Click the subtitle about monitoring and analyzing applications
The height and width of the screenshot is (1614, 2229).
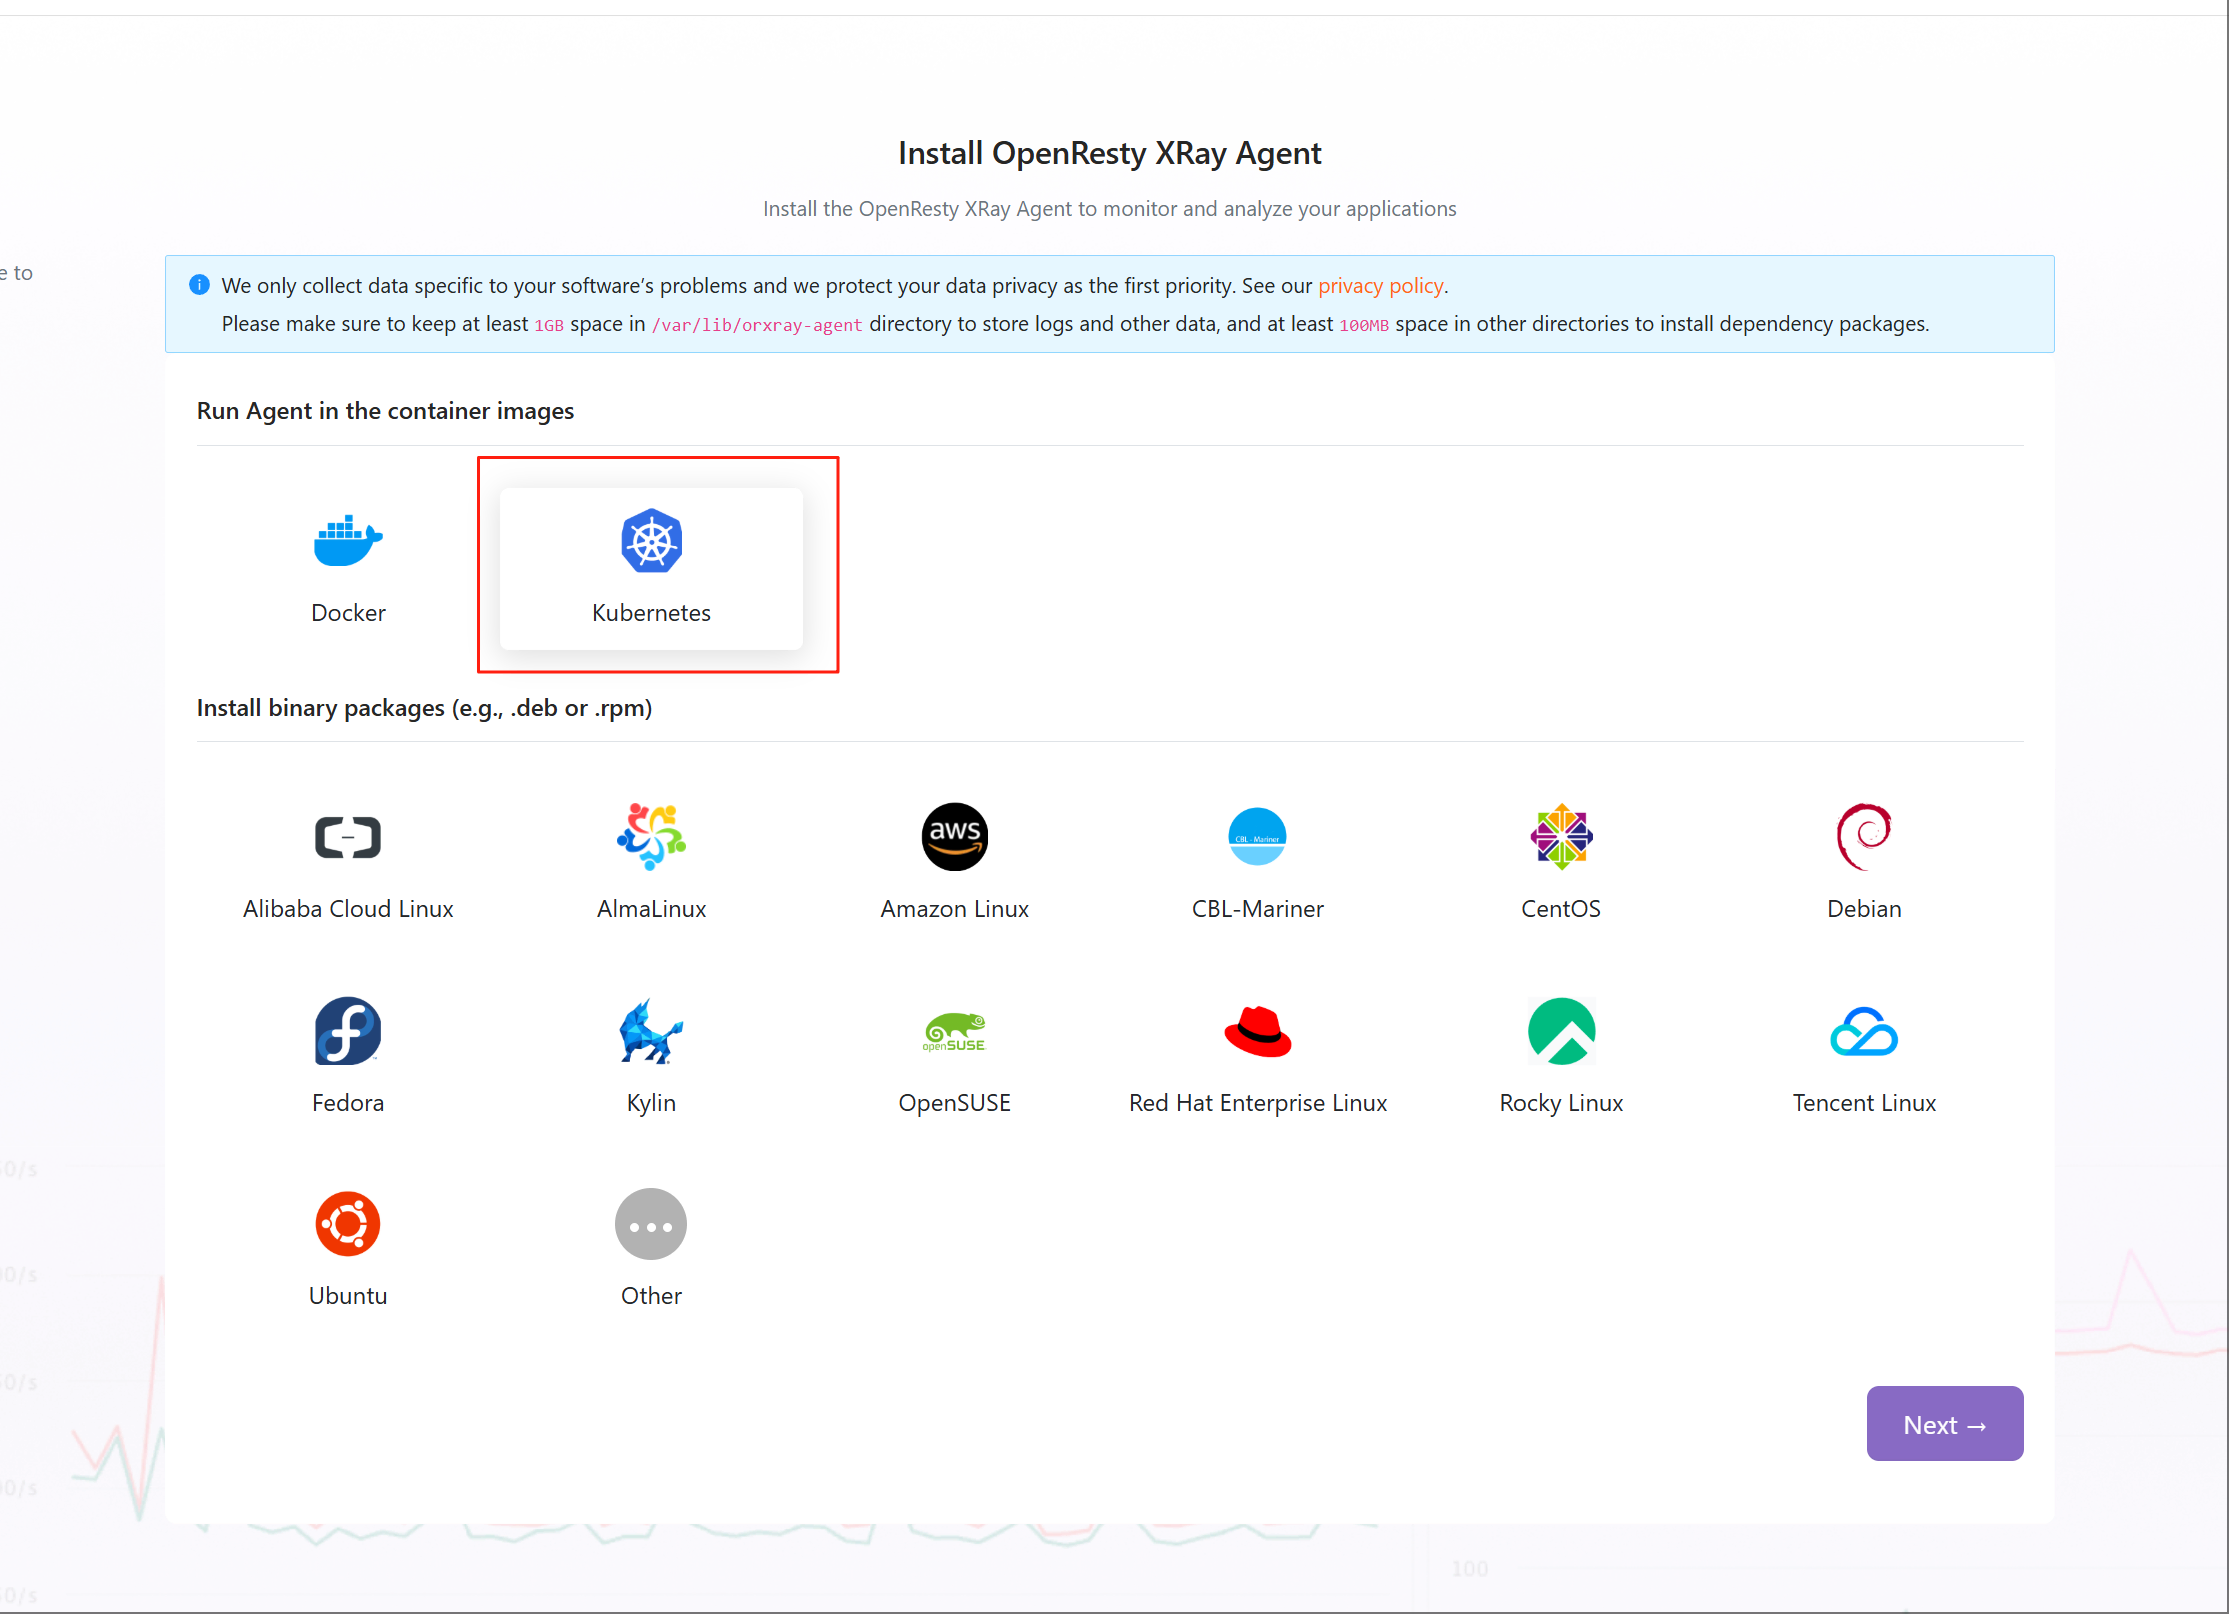1109,208
